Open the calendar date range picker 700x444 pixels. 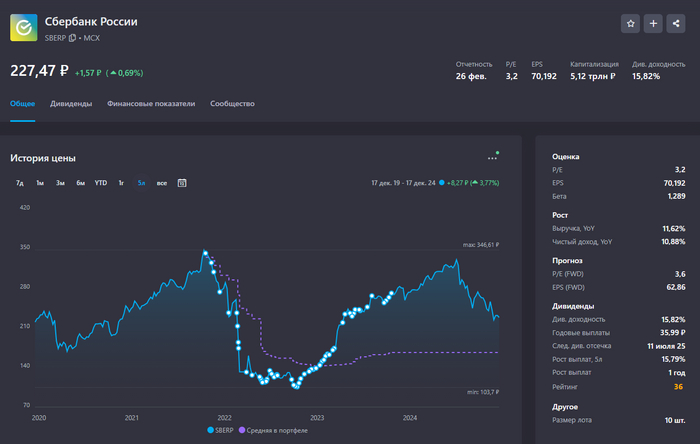(x=182, y=183)
